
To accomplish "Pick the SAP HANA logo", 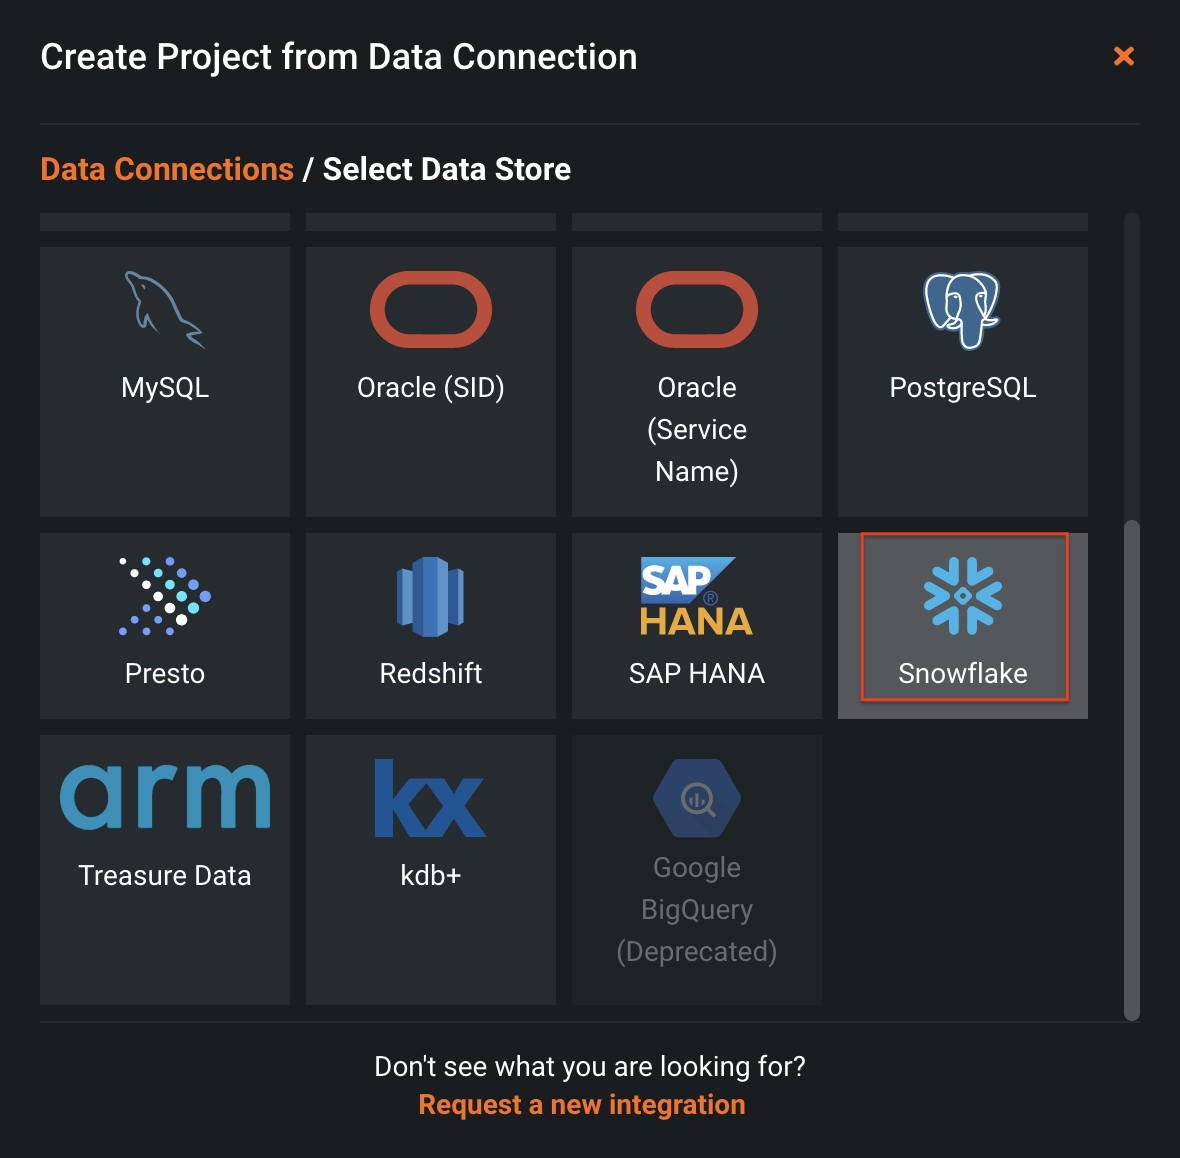I will pyautogui.click(x=696, y=596).
